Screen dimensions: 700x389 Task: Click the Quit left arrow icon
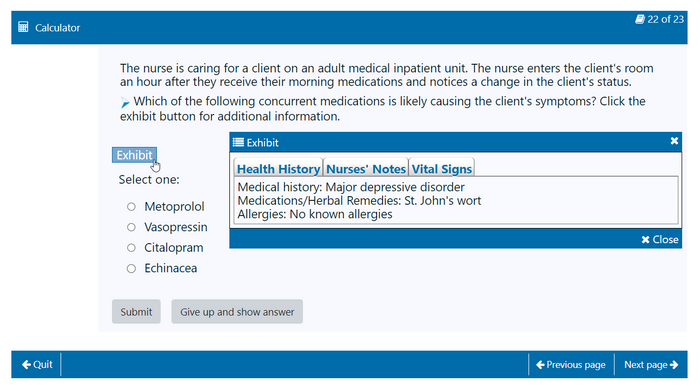[x=26, y=364]
